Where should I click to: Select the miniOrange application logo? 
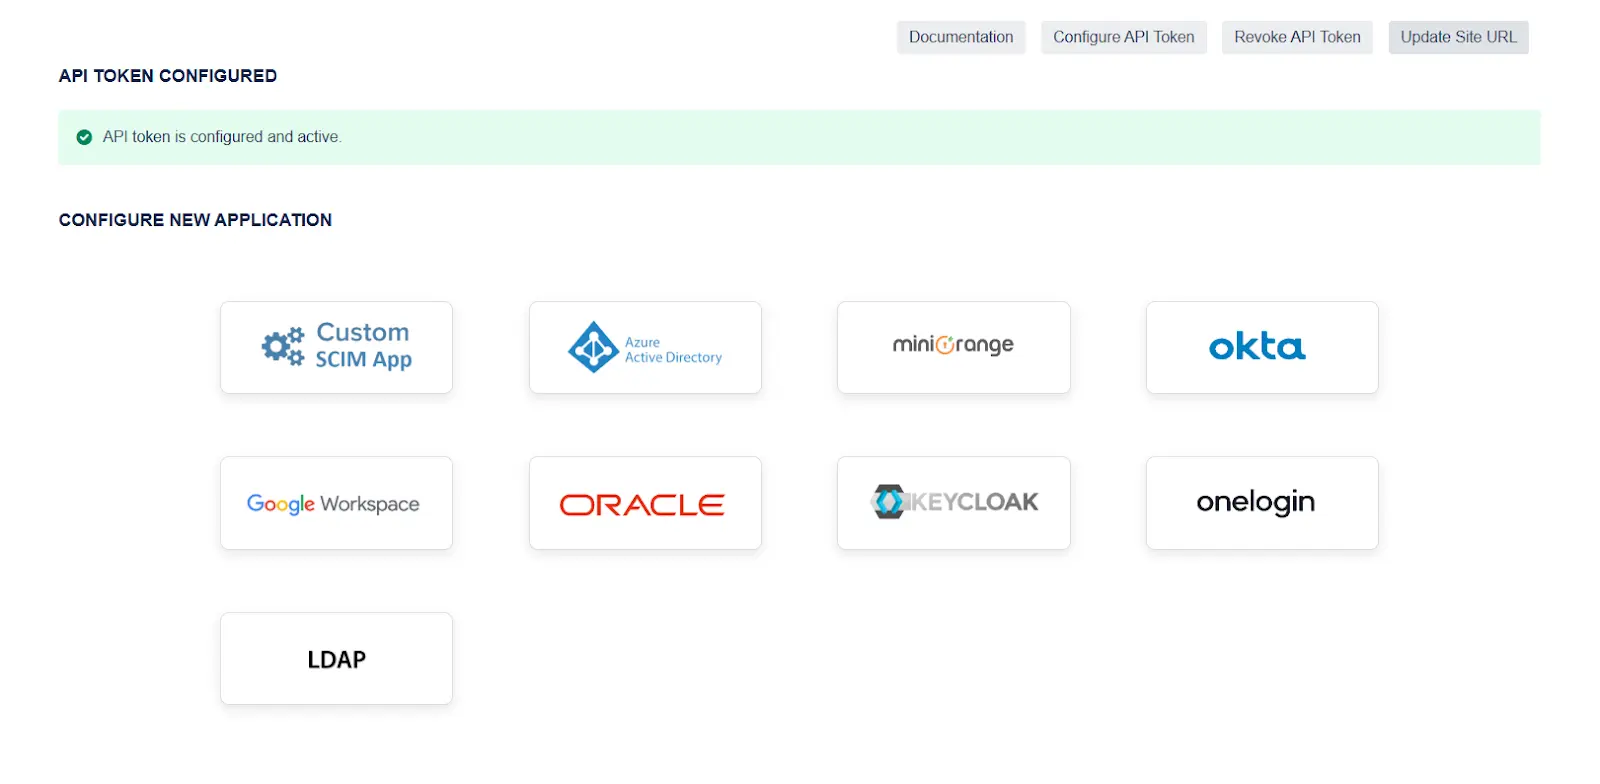(953, 346)
